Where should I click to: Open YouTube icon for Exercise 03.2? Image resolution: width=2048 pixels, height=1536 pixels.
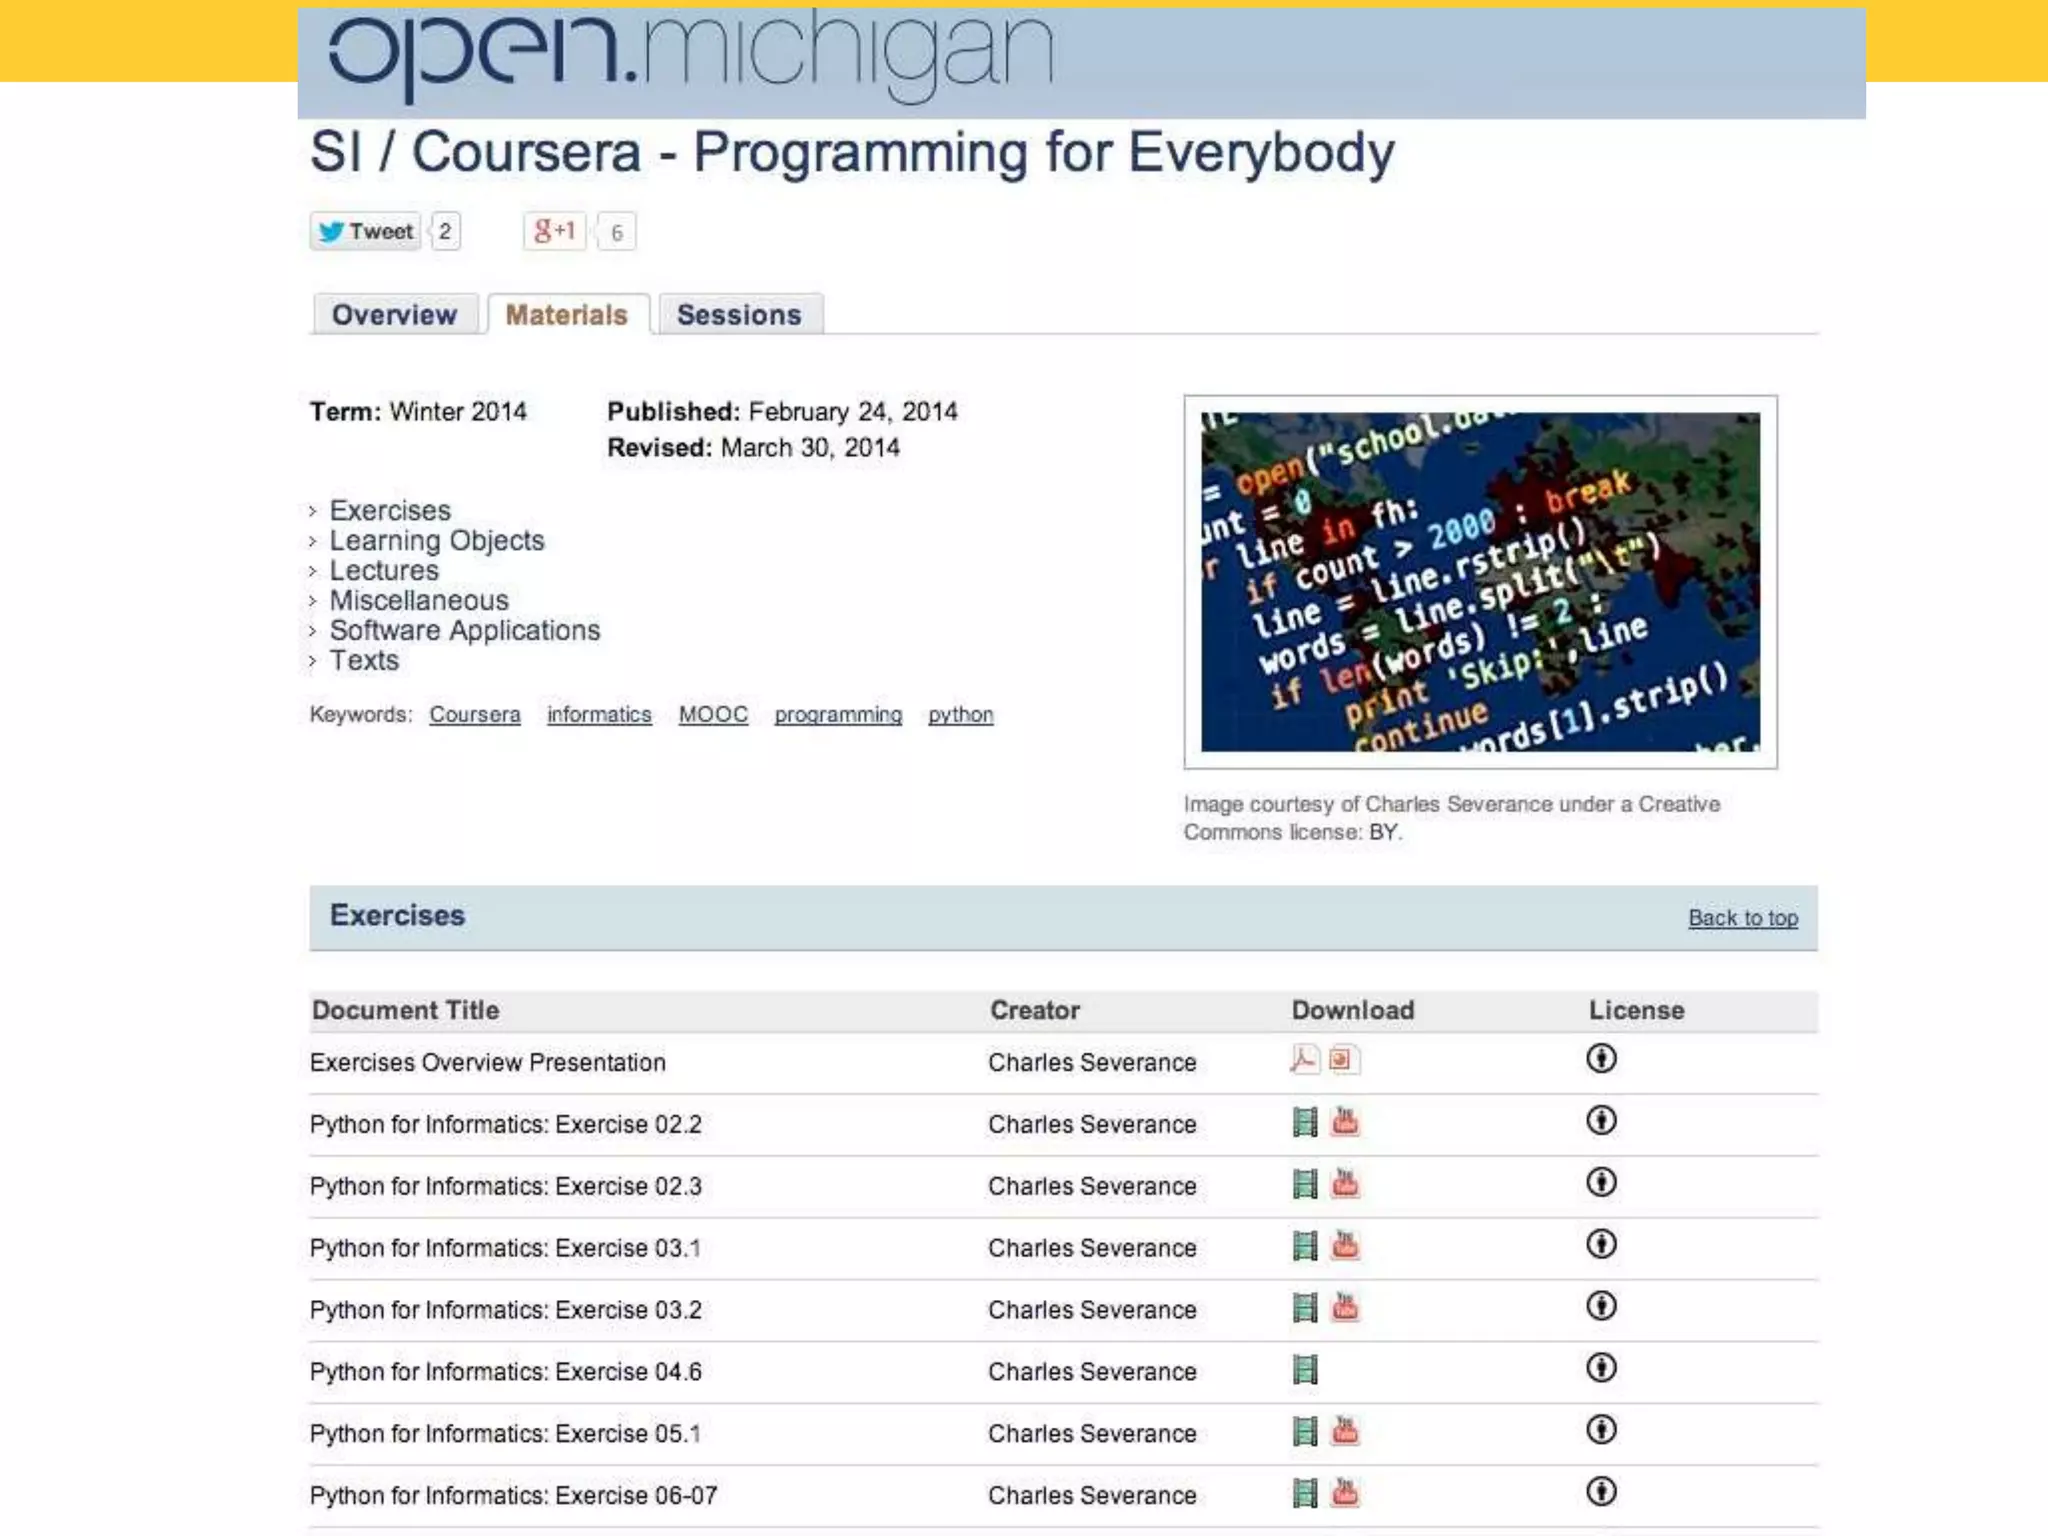click(x=1345, y=1307)
